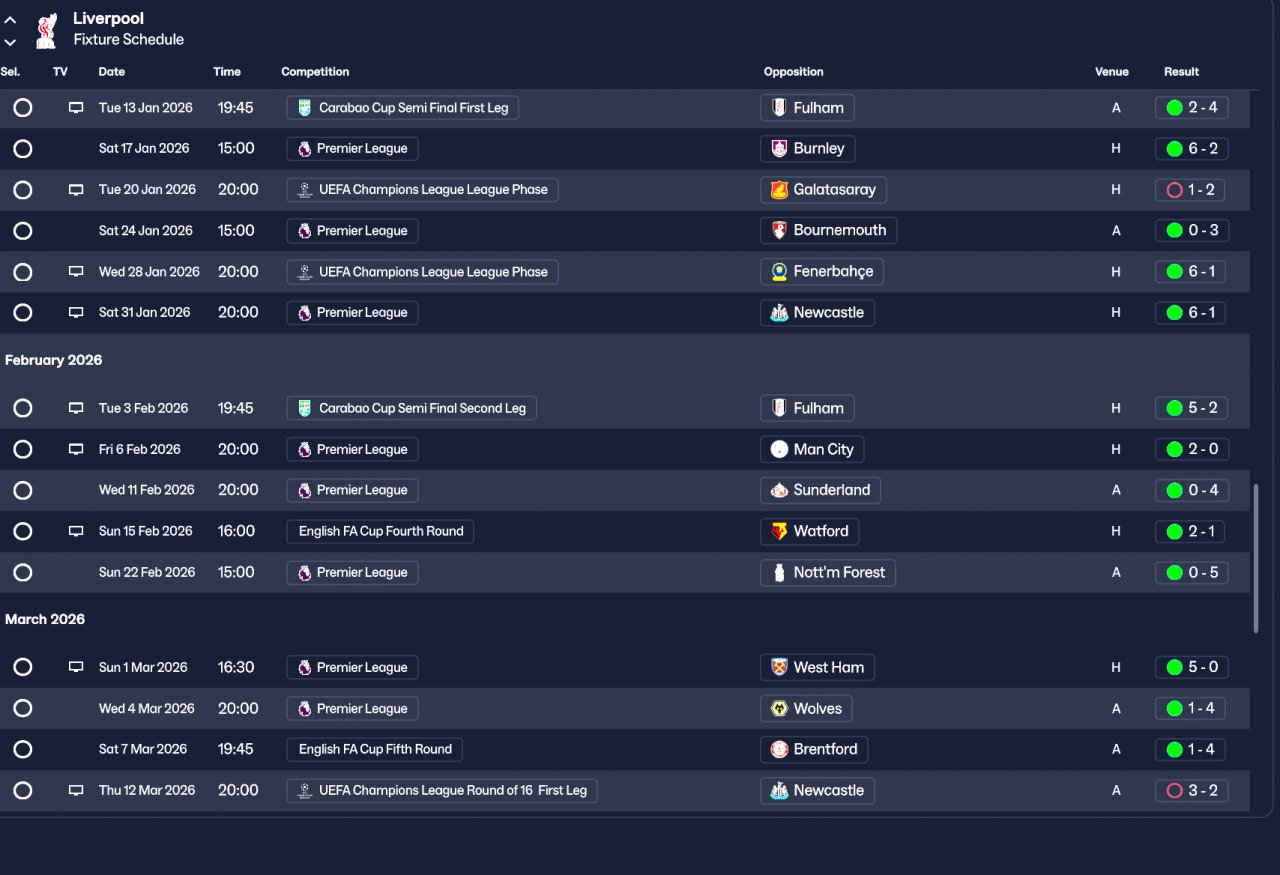Screen dimensions: 1280x875
Task: Select the Bournemouth fixture using its circle
Action: point(23,231)
